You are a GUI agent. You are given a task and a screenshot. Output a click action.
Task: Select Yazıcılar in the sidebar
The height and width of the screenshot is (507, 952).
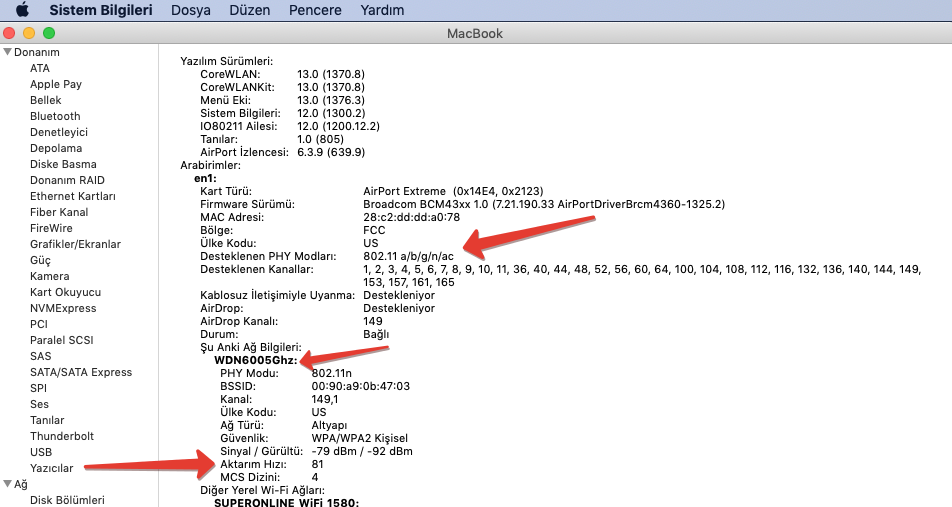51,468
